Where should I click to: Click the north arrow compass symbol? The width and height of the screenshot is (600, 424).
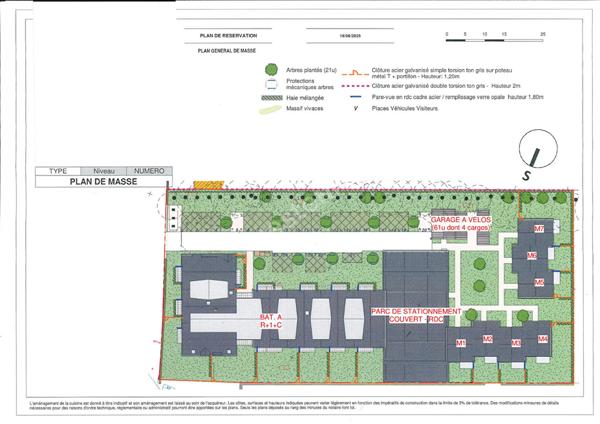(x=537, y=158)
